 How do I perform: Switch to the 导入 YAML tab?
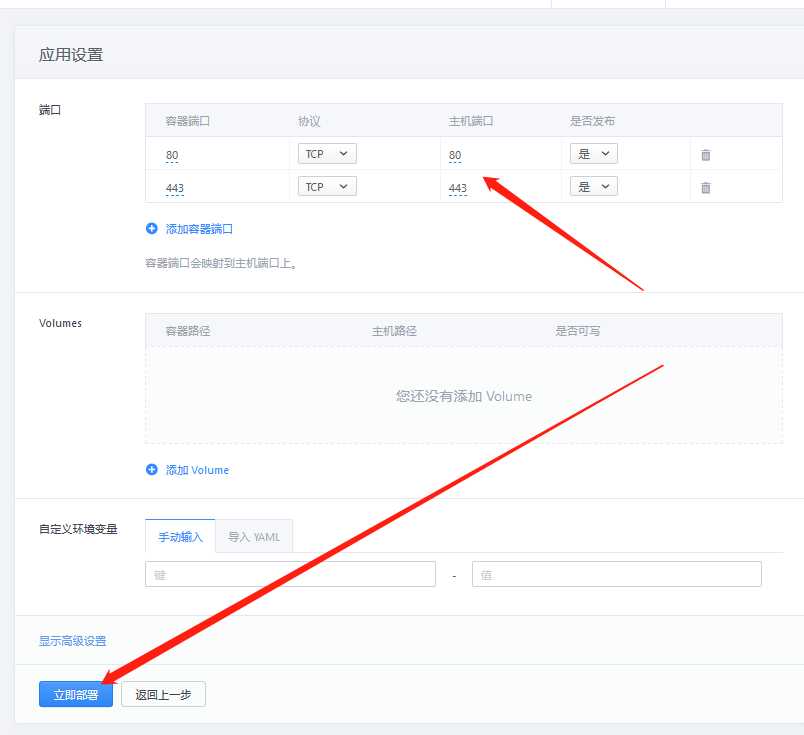[254, 537]
